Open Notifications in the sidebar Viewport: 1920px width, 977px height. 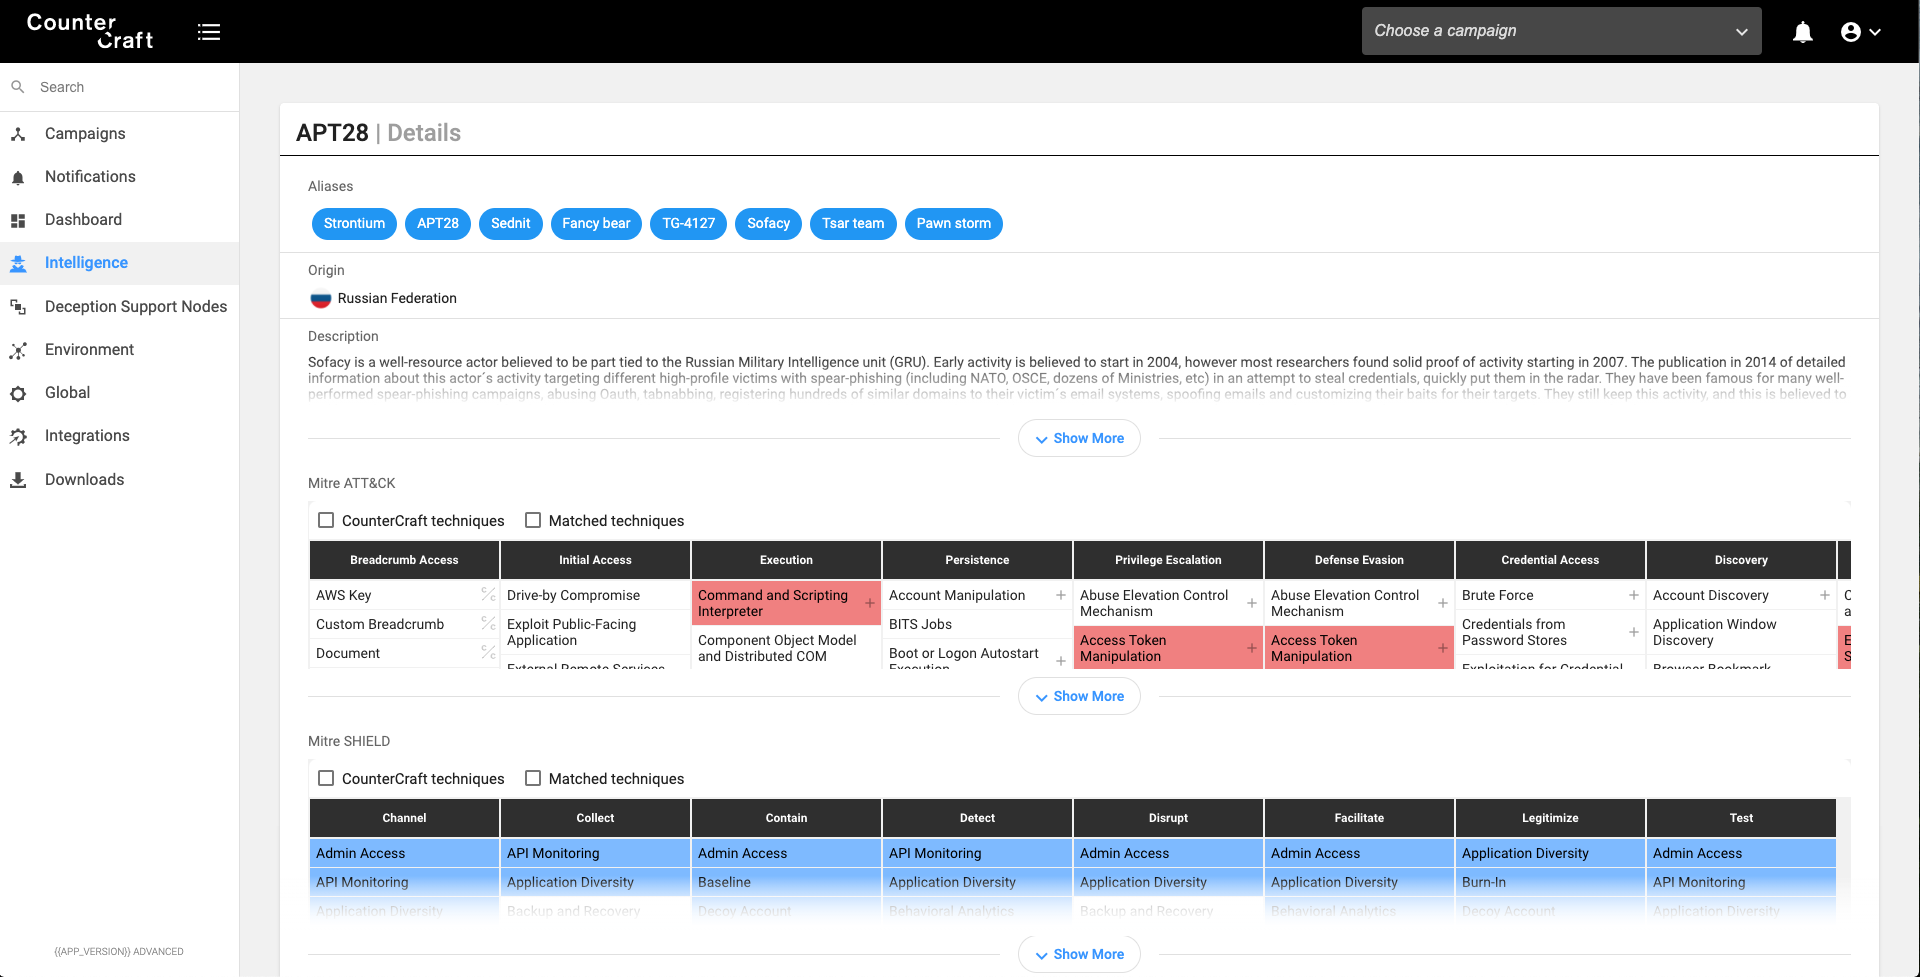tap(120, 177)
